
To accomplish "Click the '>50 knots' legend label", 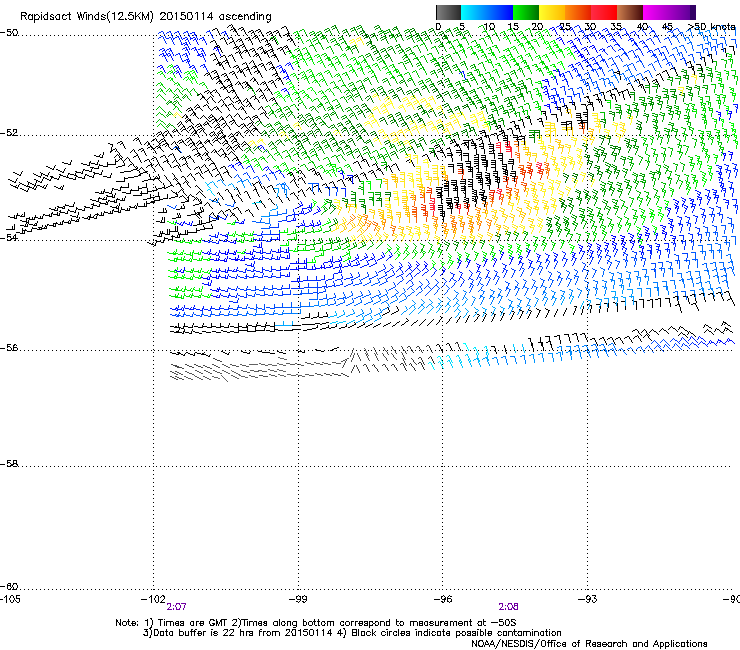I will click(711, 27).
